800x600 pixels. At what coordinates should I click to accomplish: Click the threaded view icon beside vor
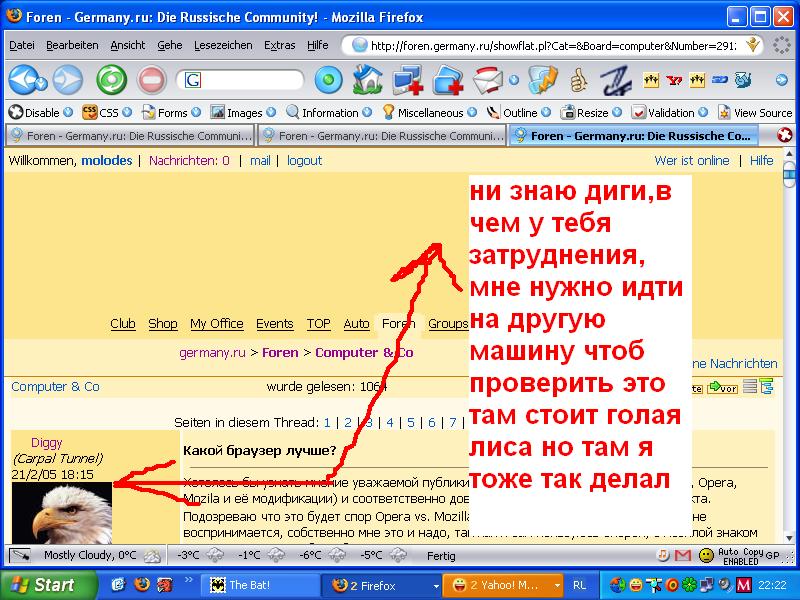(767, 387)
